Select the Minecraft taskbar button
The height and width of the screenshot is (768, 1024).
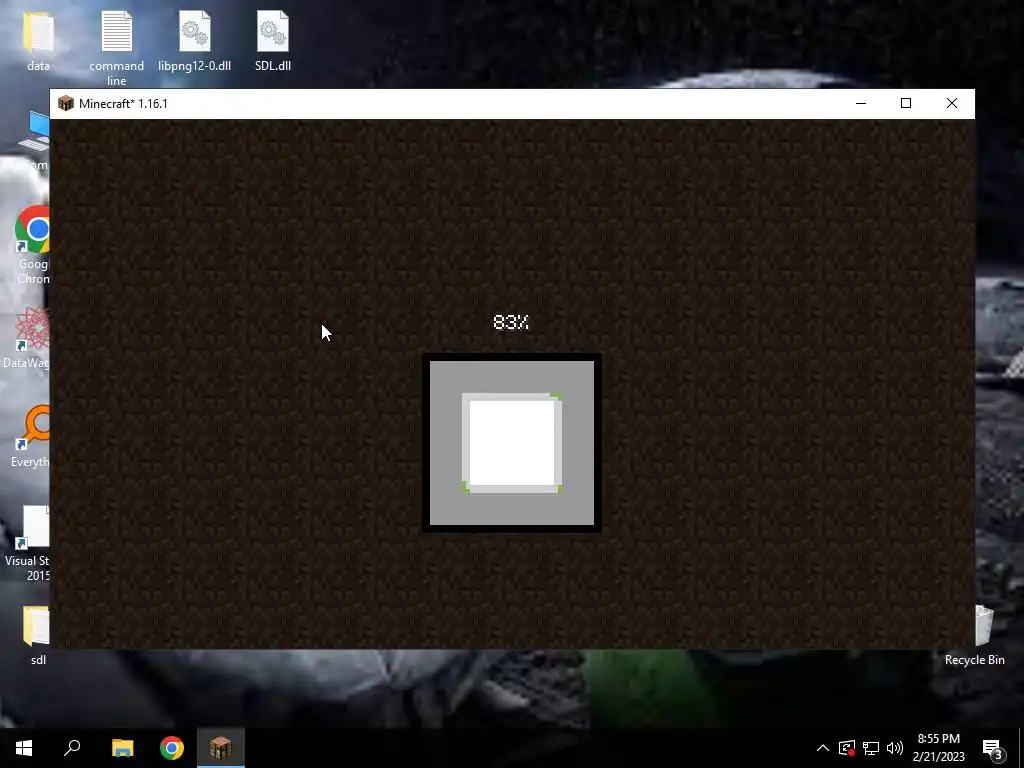[221, 748]
